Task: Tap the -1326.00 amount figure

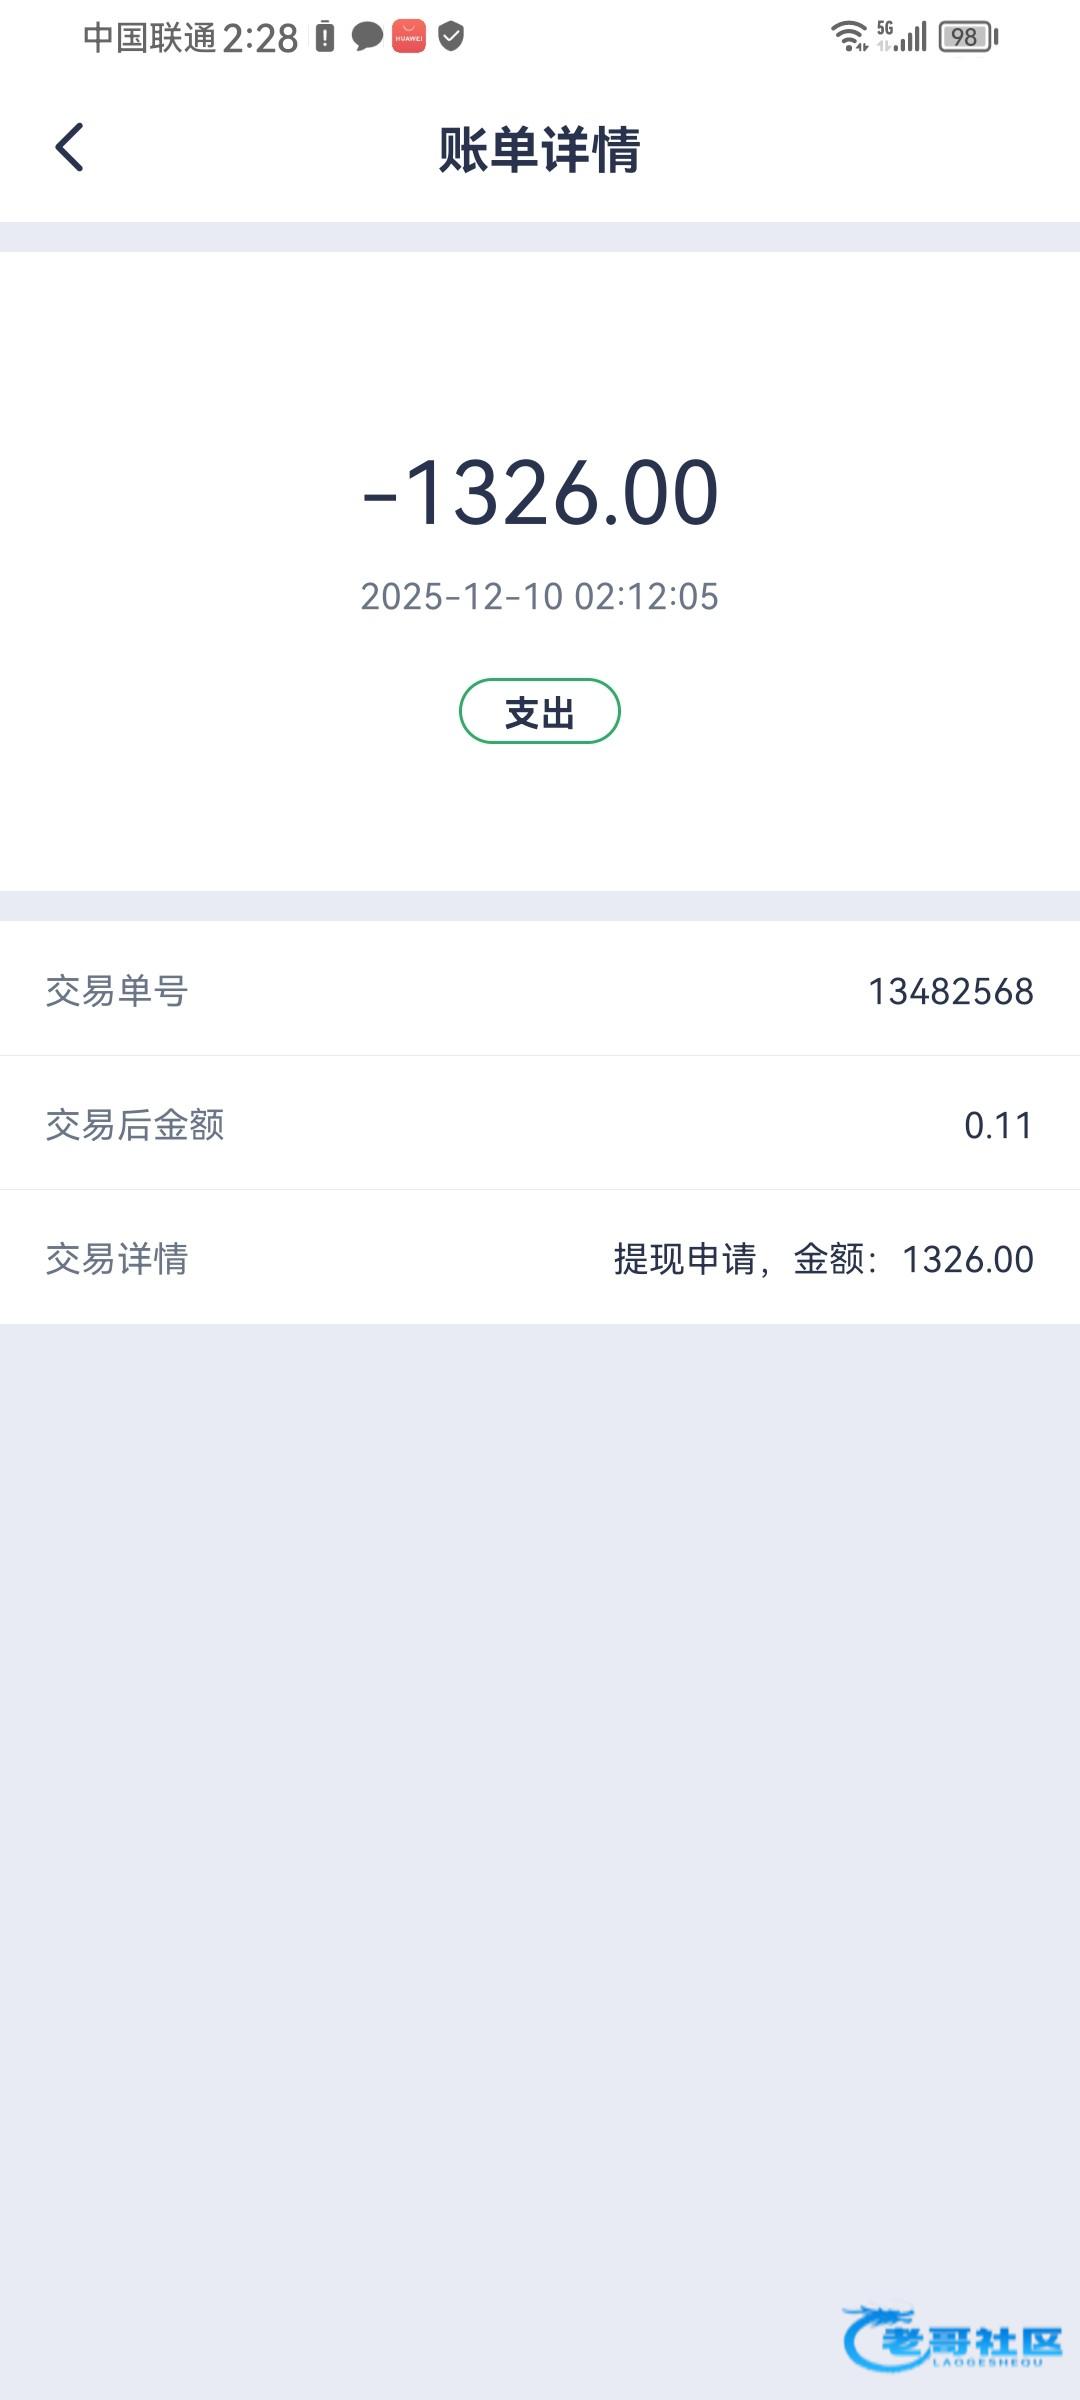Action: (x=540, y=492)
